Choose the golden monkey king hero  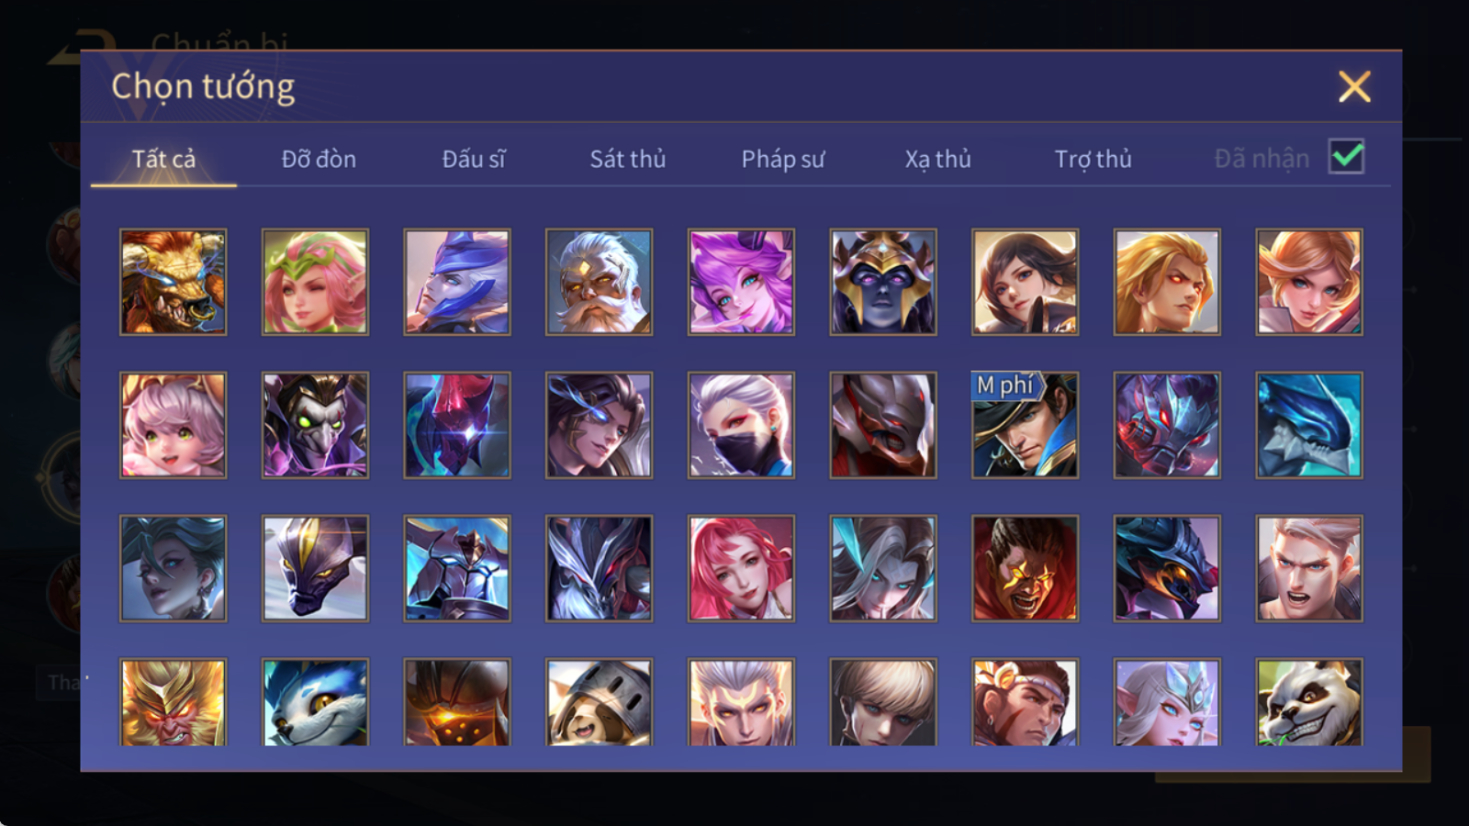173,702
